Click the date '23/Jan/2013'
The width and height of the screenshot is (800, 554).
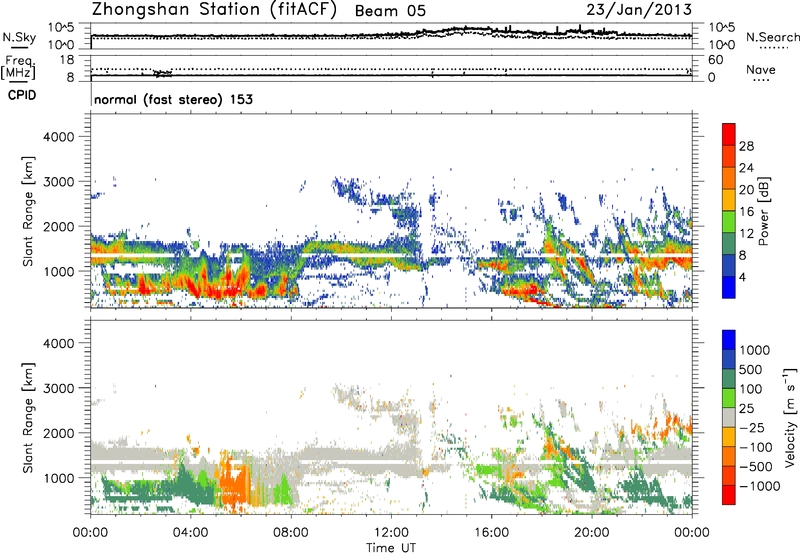click(639, 10)
